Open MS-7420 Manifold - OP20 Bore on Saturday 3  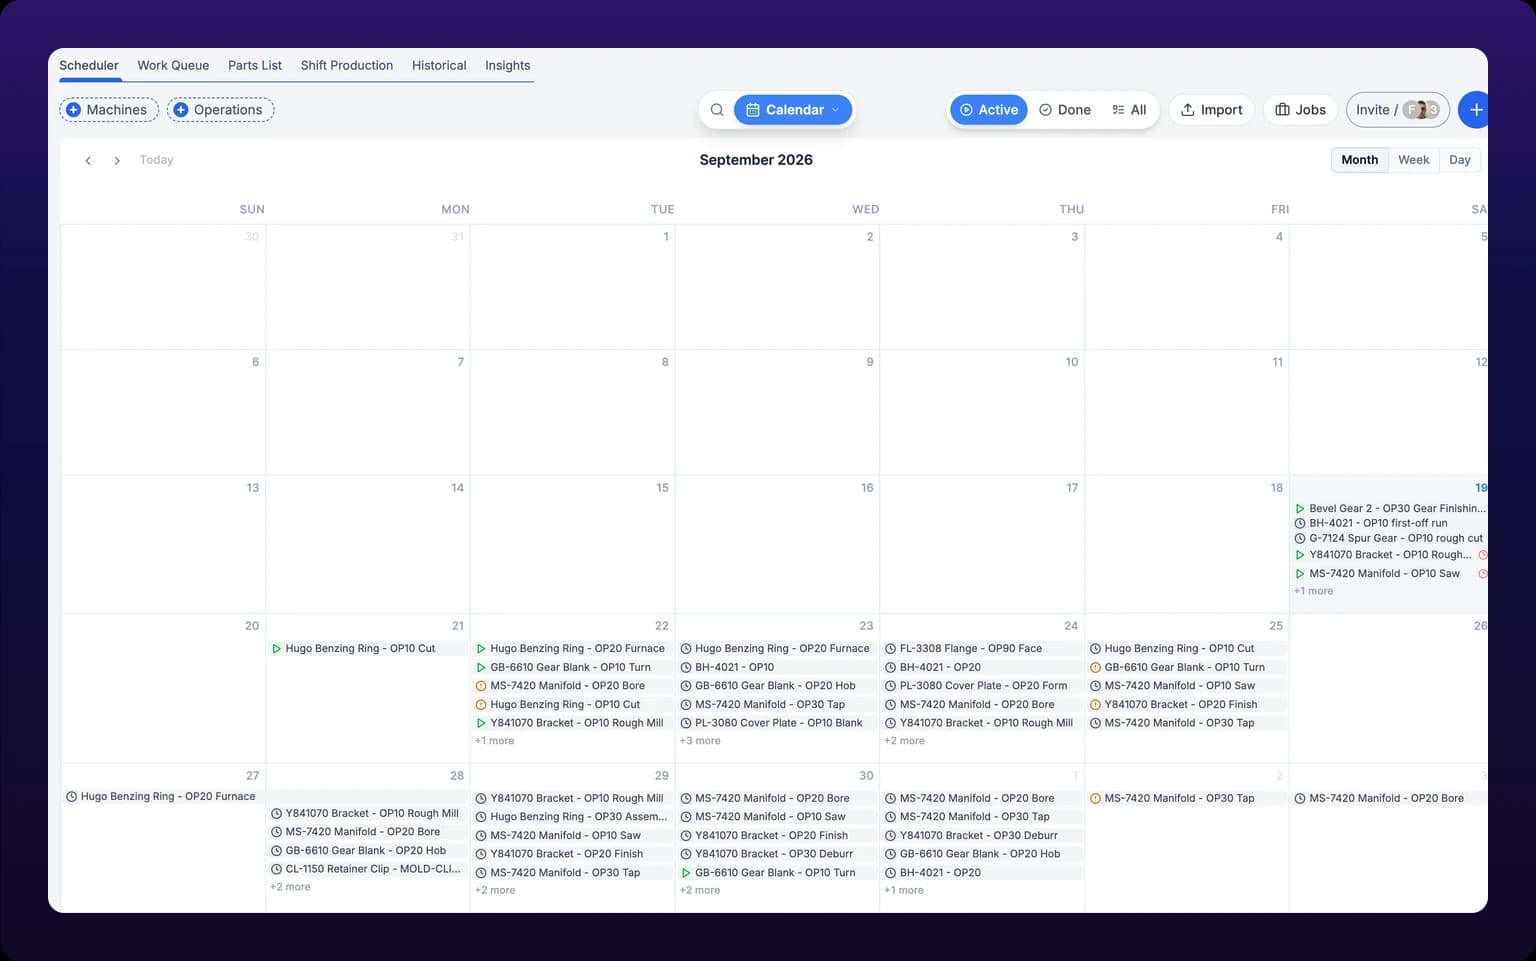(1390, 799)
